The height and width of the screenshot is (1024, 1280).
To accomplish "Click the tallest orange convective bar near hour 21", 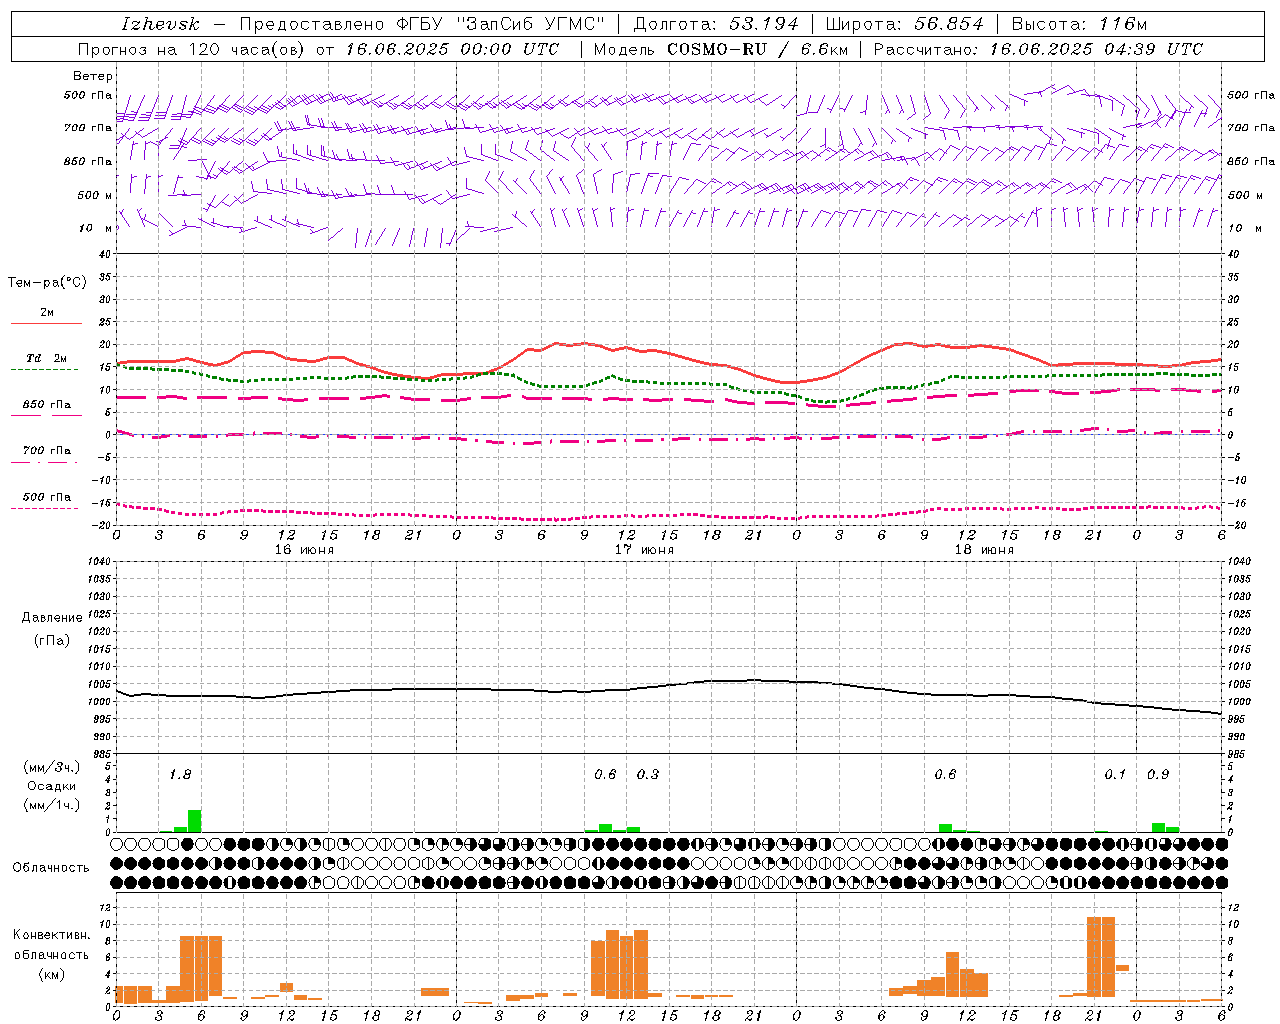I will (1101, 957).
